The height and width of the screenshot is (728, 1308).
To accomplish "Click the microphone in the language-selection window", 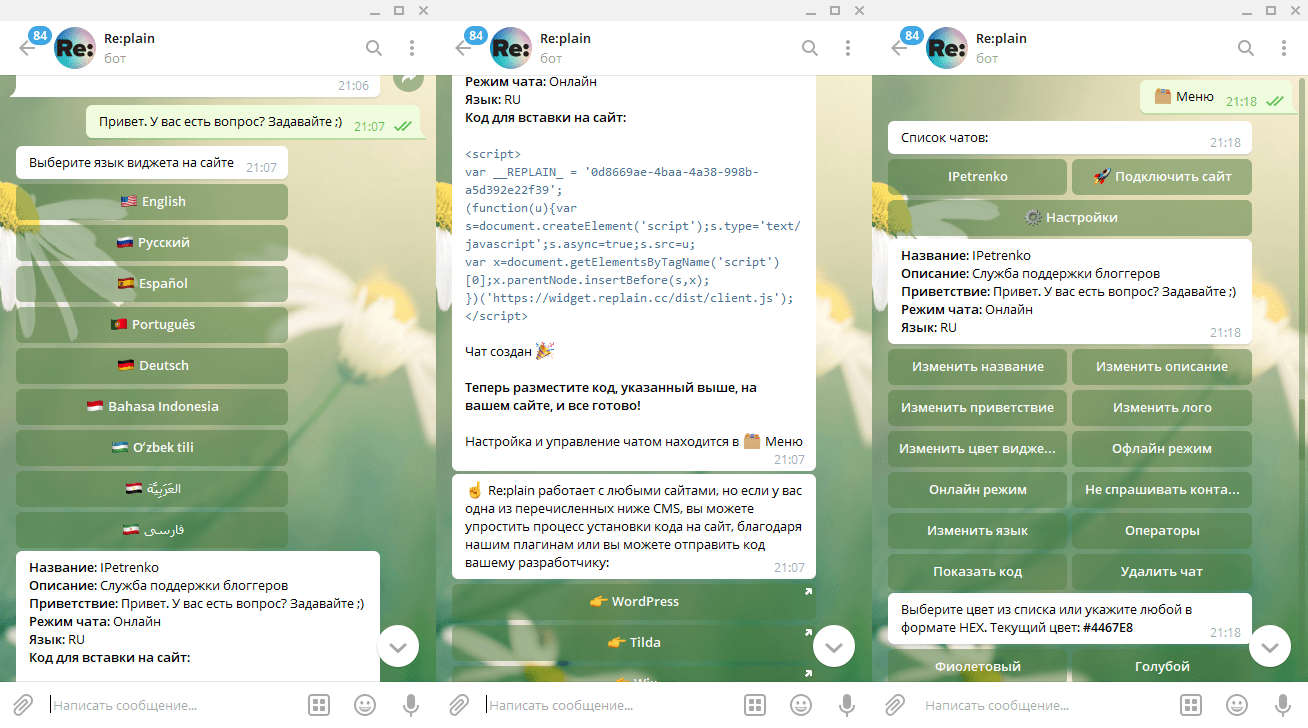I will pyautogui.click(x=410, y=705).
